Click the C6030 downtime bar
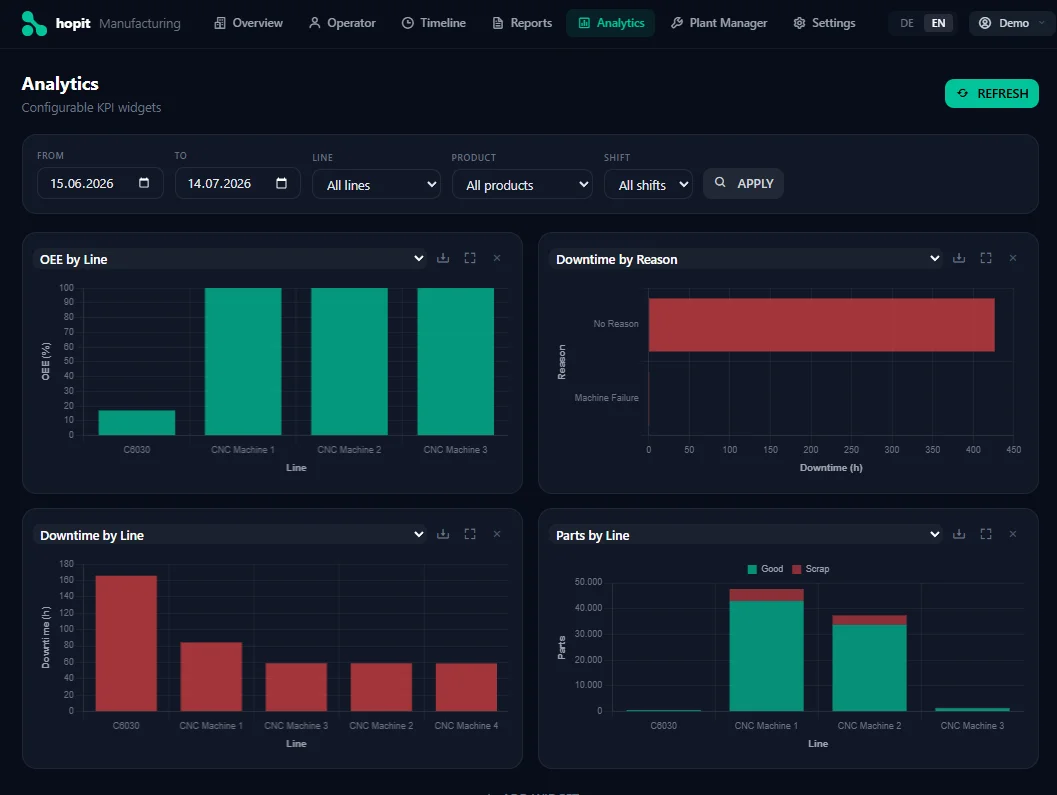Viewport: 1057px width, 795px height. tap(126, 643)
